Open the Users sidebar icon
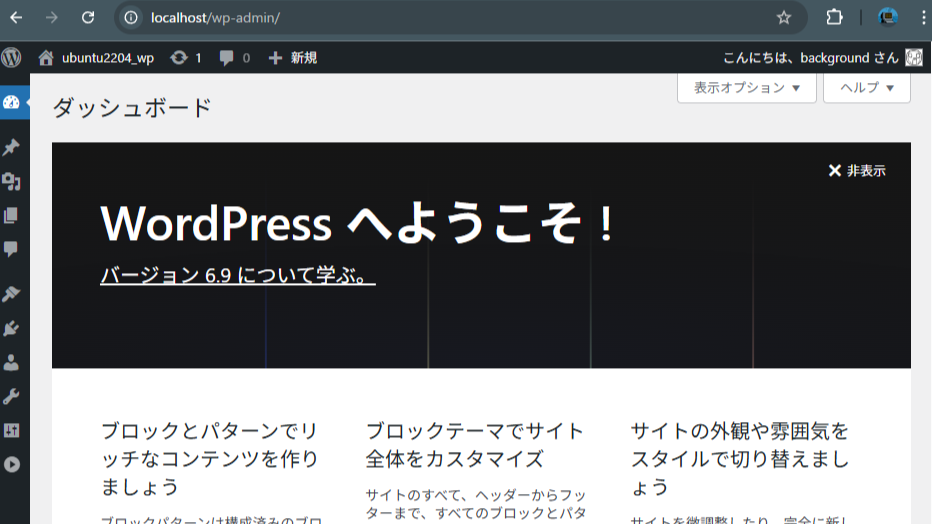932x524 pixels. 12,362
